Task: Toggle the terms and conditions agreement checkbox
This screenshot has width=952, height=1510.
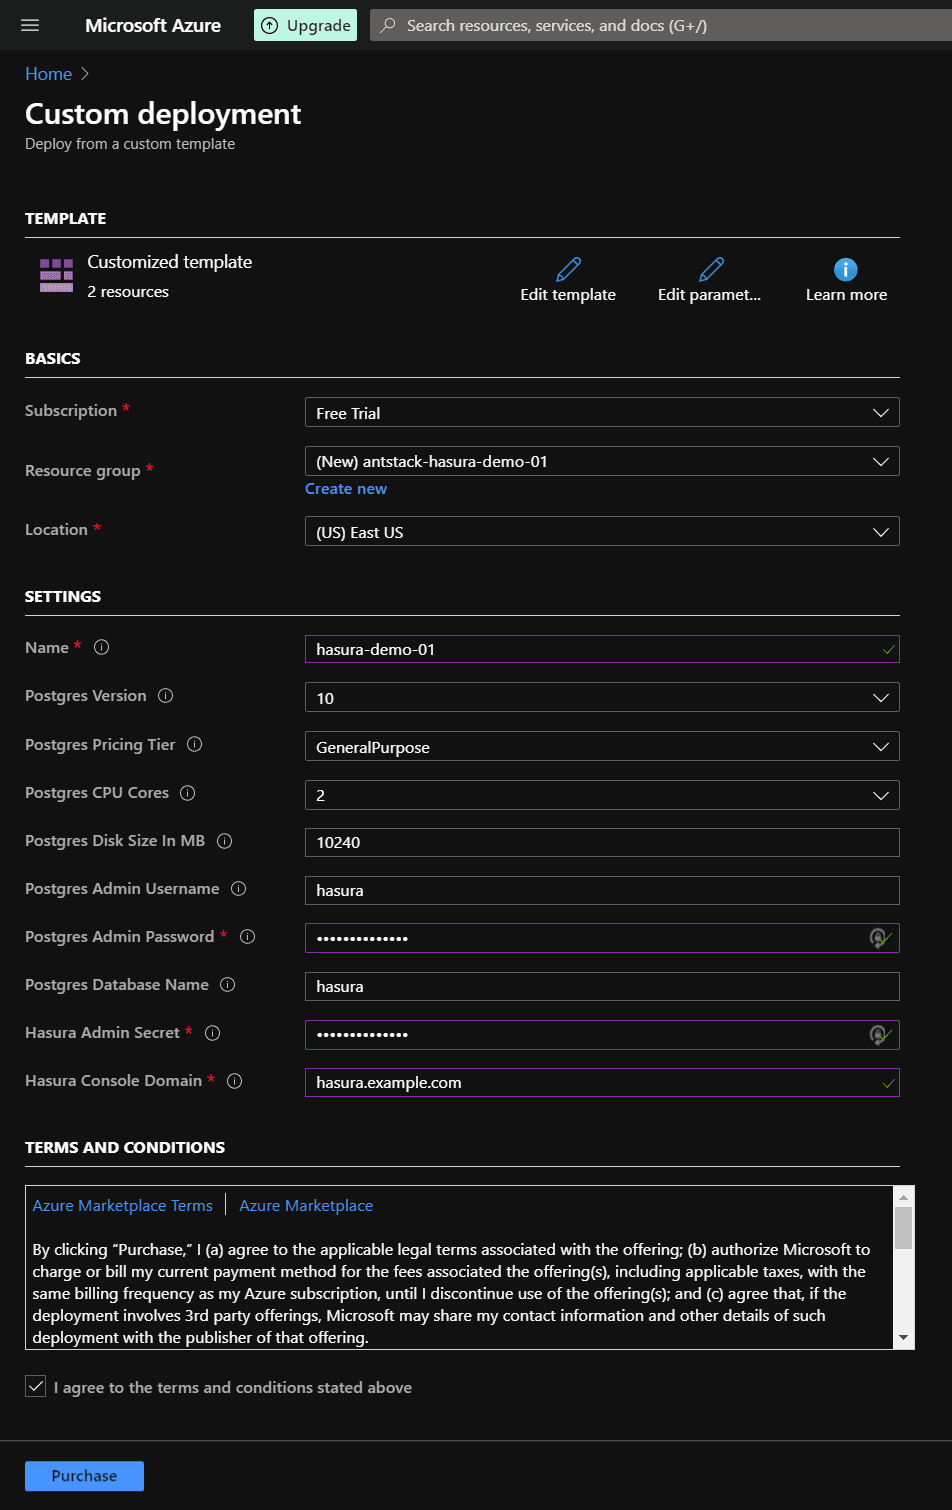Action: tap(36, 1386)
